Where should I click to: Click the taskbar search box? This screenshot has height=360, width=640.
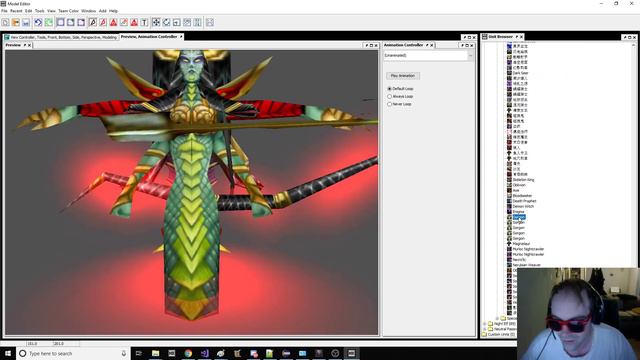73,353
